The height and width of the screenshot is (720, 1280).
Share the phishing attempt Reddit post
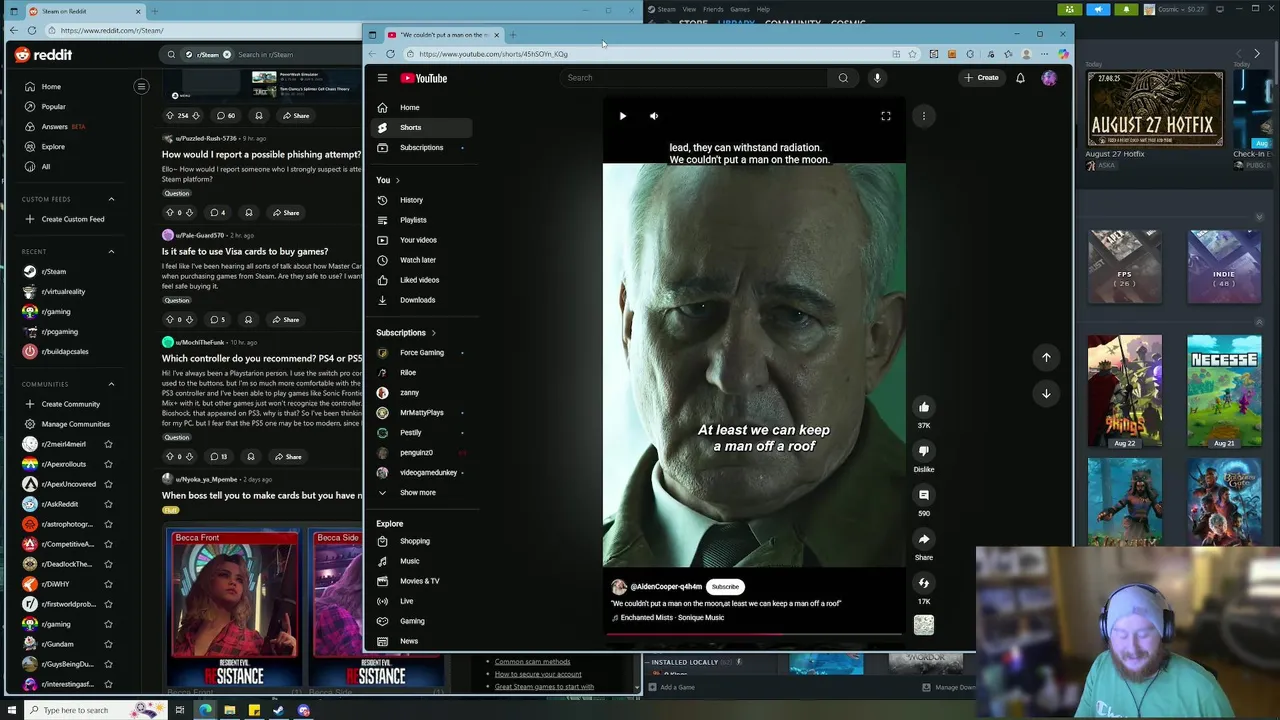tap(285, 213)
